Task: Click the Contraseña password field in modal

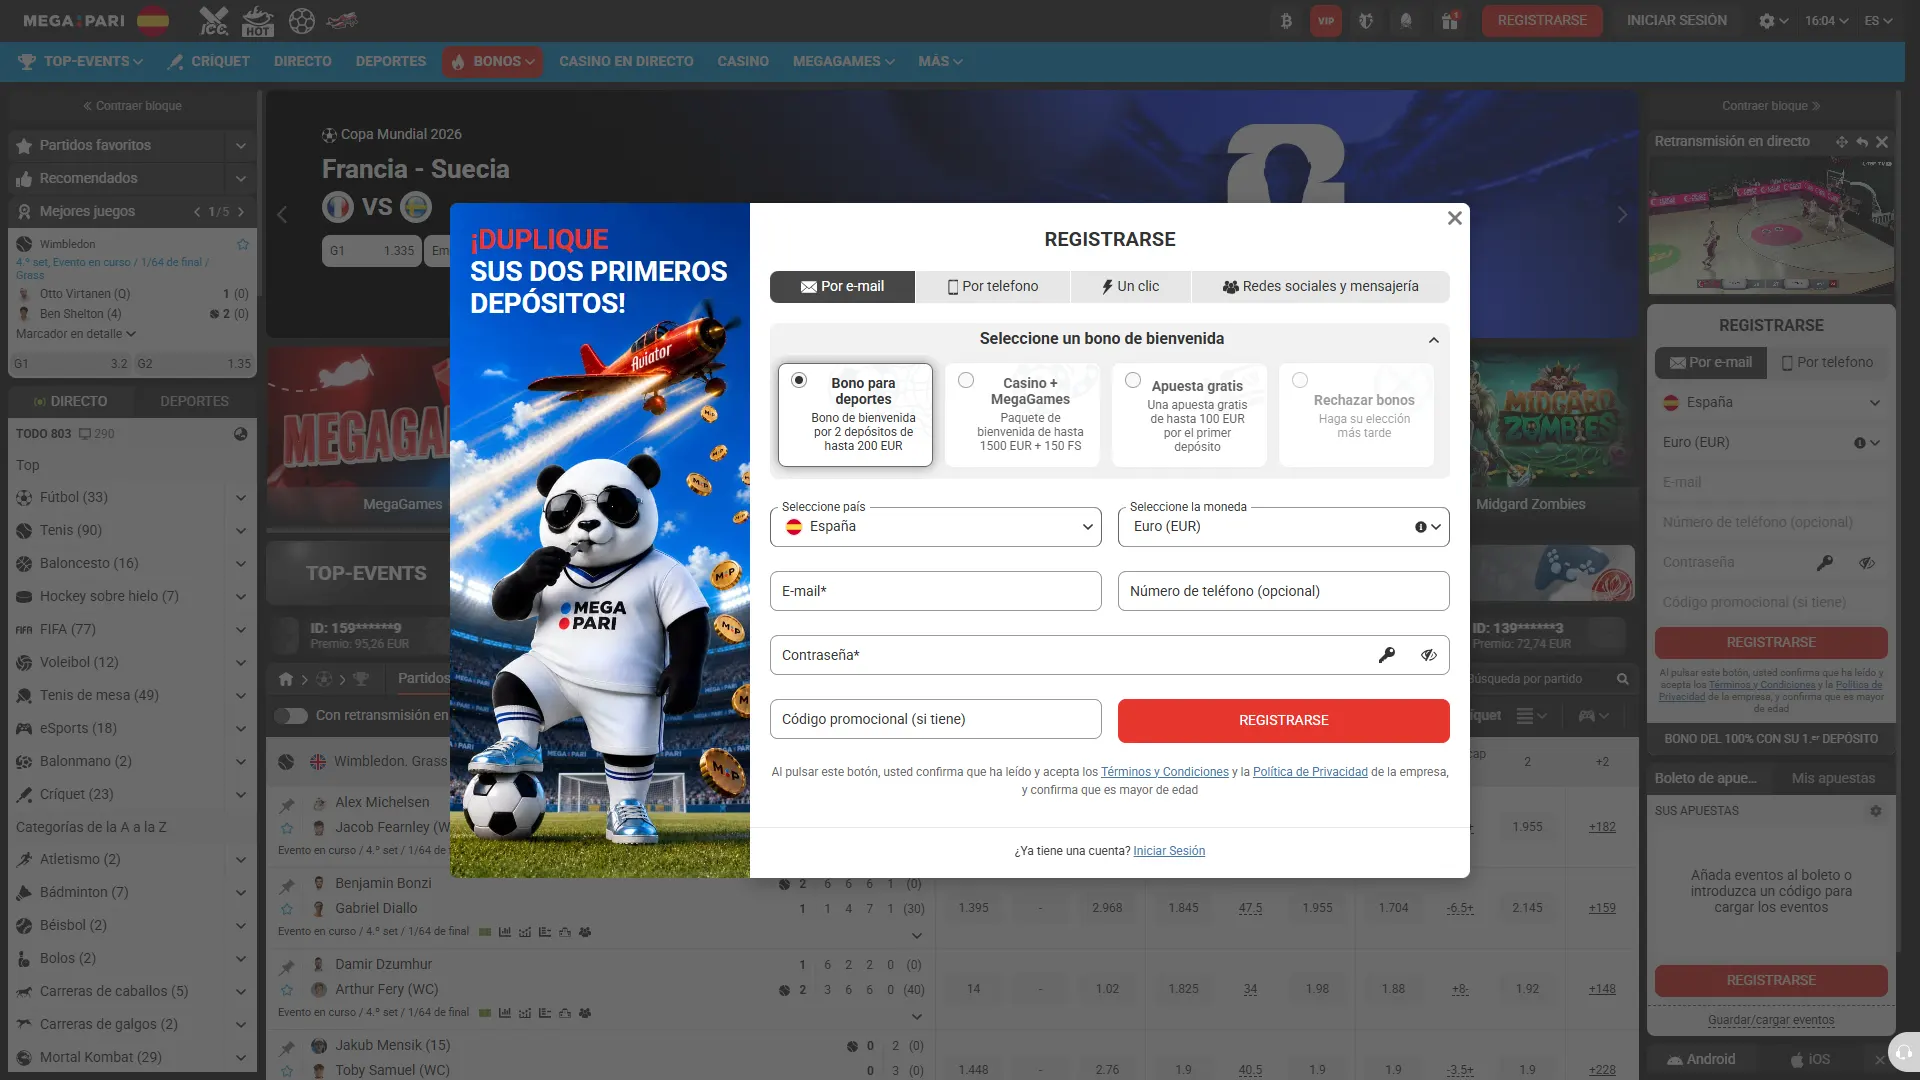Action: point(1109,655)
